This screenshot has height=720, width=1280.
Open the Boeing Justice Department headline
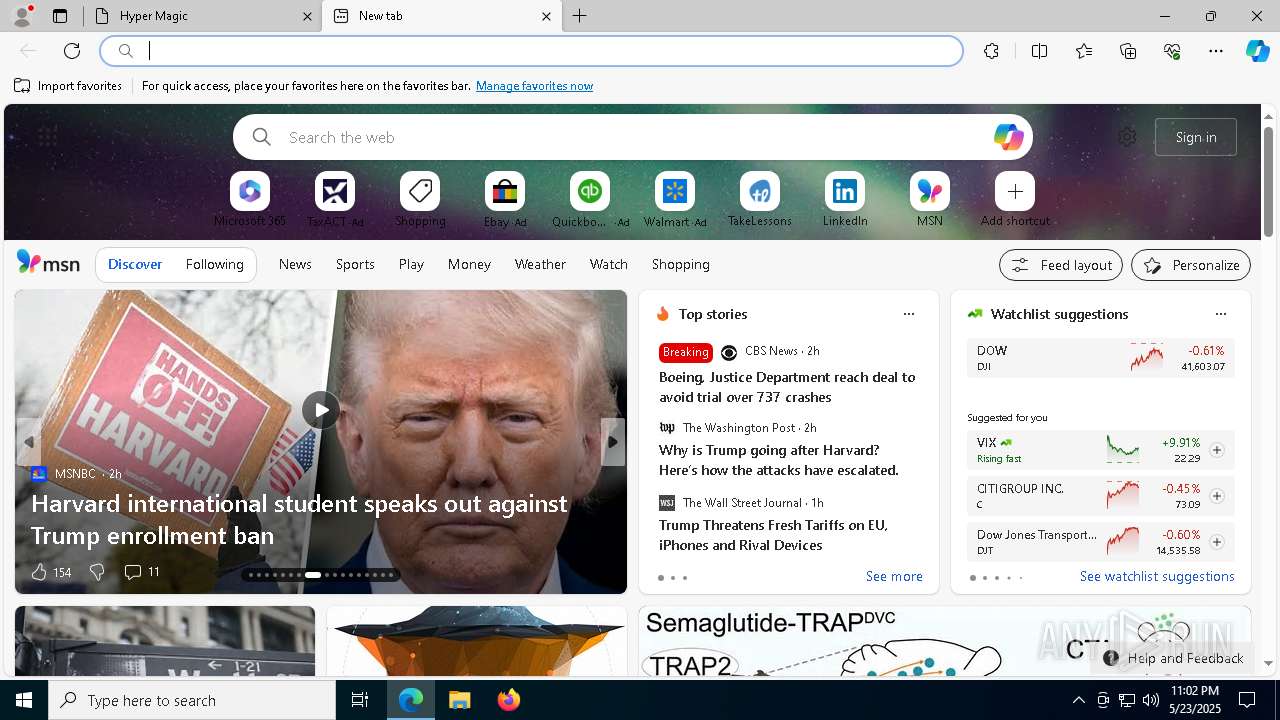pos(787,387)
